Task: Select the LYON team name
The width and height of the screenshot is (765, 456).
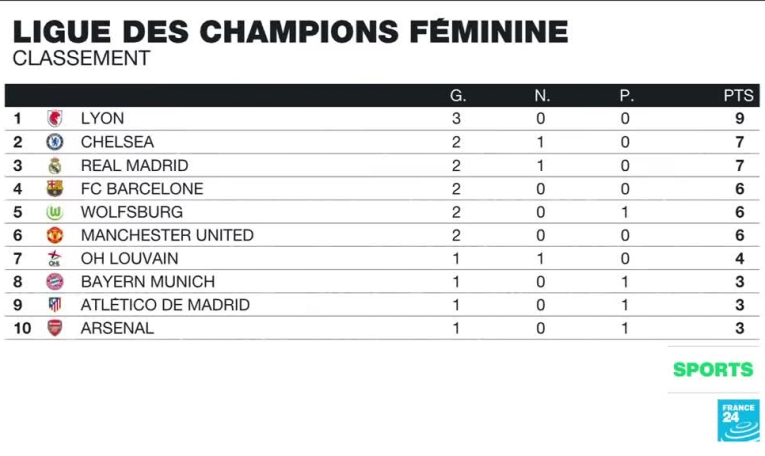Action: point(102,118)
